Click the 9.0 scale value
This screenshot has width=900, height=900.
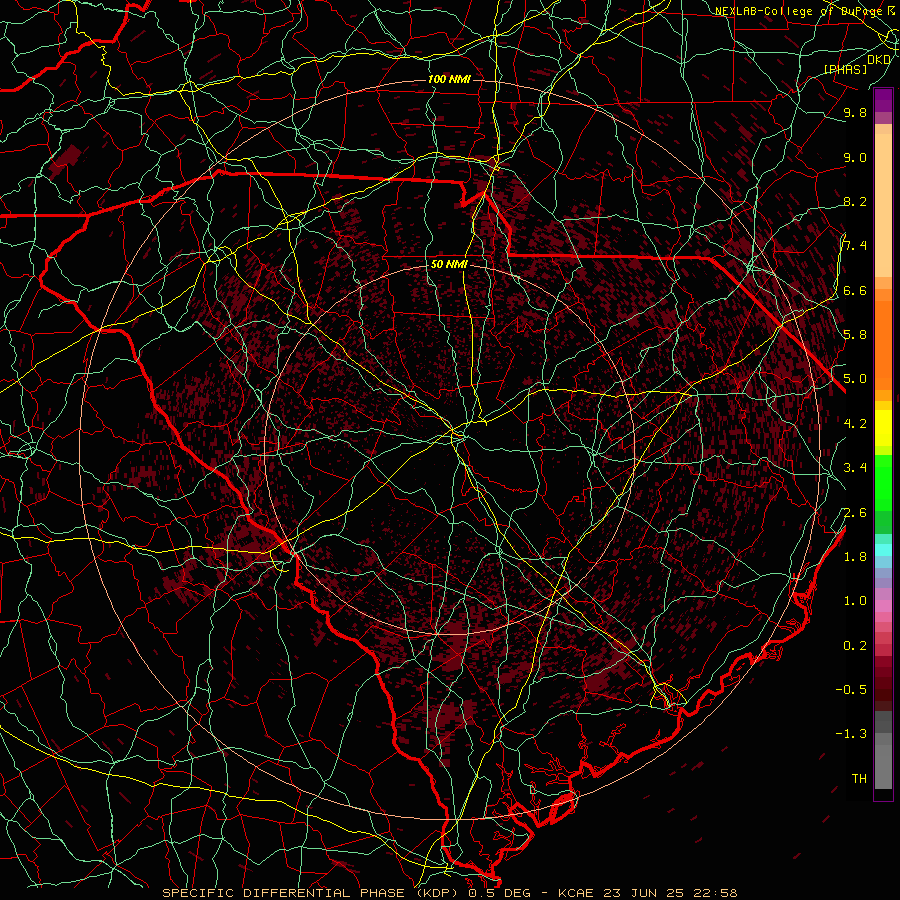pos(855,157)
